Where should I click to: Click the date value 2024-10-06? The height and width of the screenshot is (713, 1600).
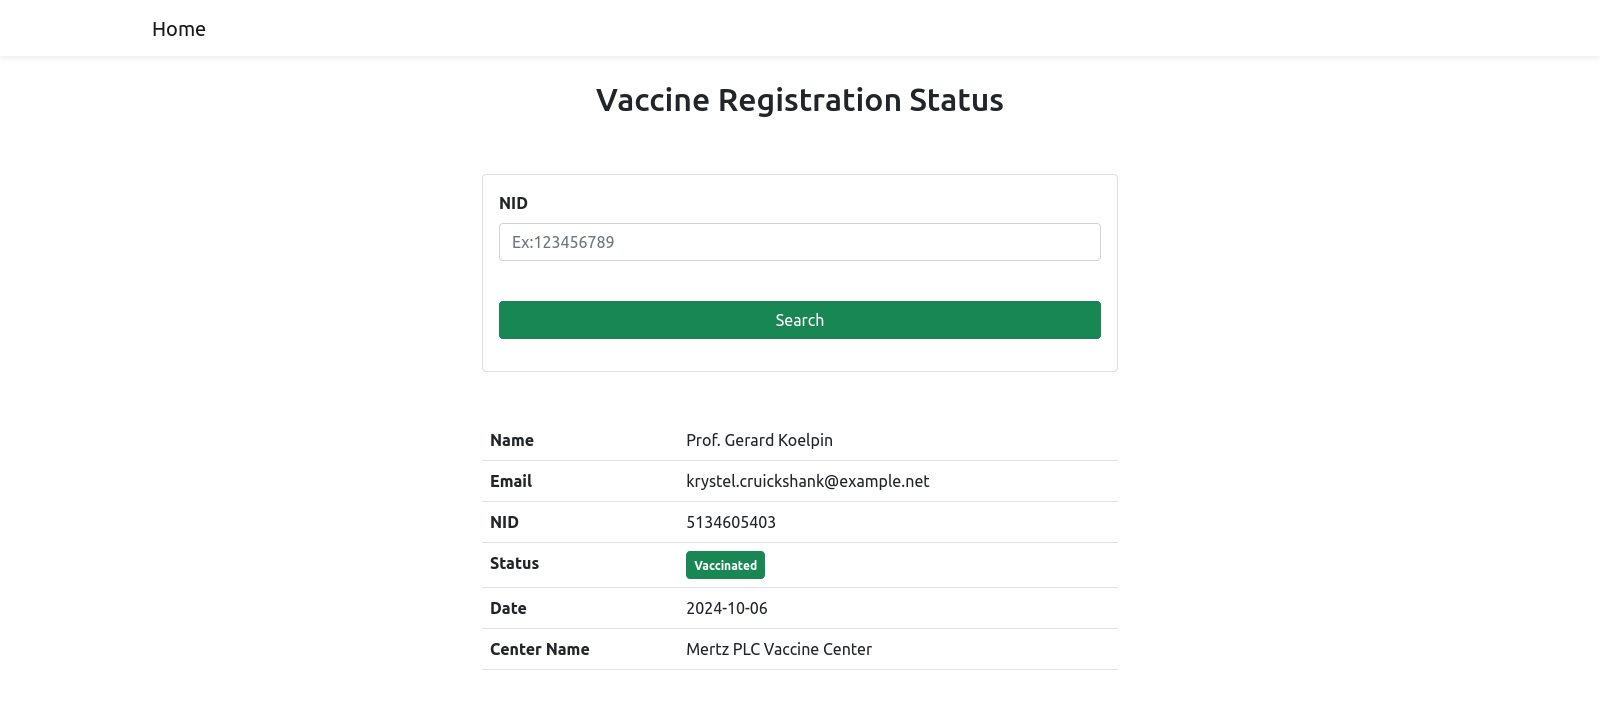click(726, 608)
